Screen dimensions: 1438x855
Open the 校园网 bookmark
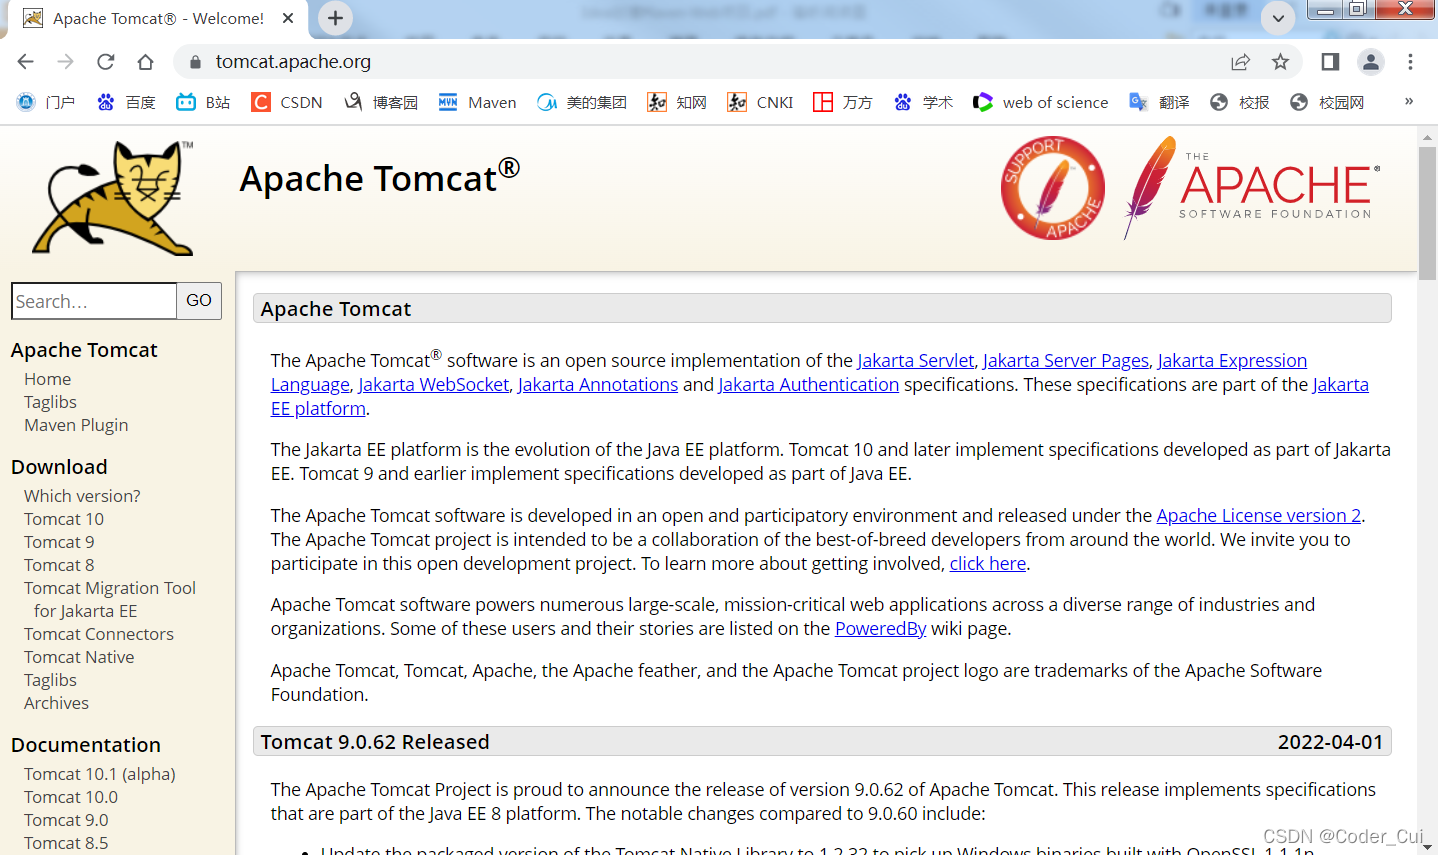point(1327,102)
